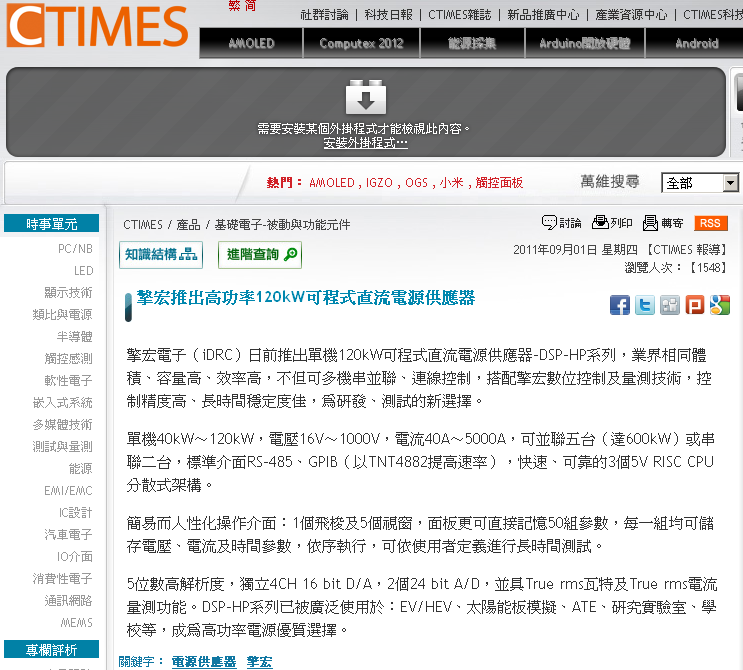Open 測試與量測 sidebar category
The height and width of the screenshot is (670, 743).
[x=62, y=447]
